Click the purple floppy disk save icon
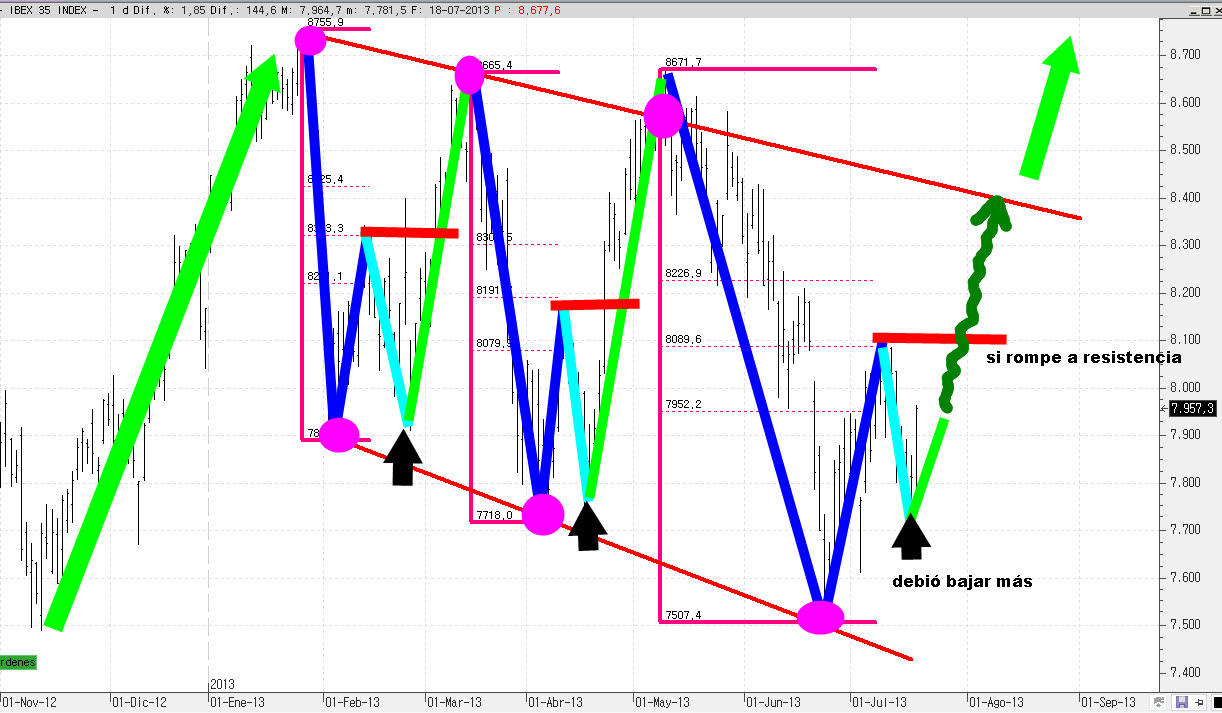This screenshot has width=1222, height=713. tap(1182, 703)
